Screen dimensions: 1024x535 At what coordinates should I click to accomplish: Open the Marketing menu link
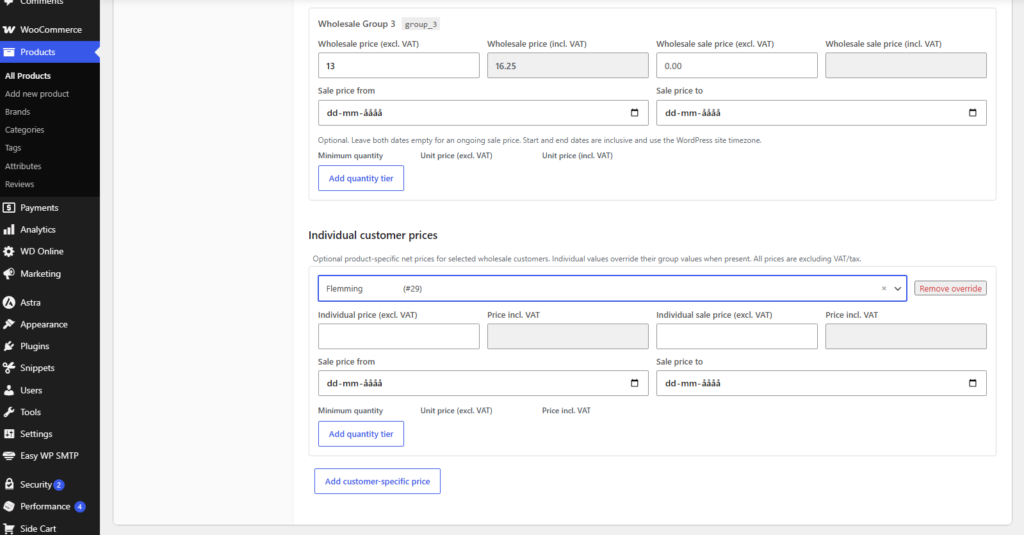point(40,274)
